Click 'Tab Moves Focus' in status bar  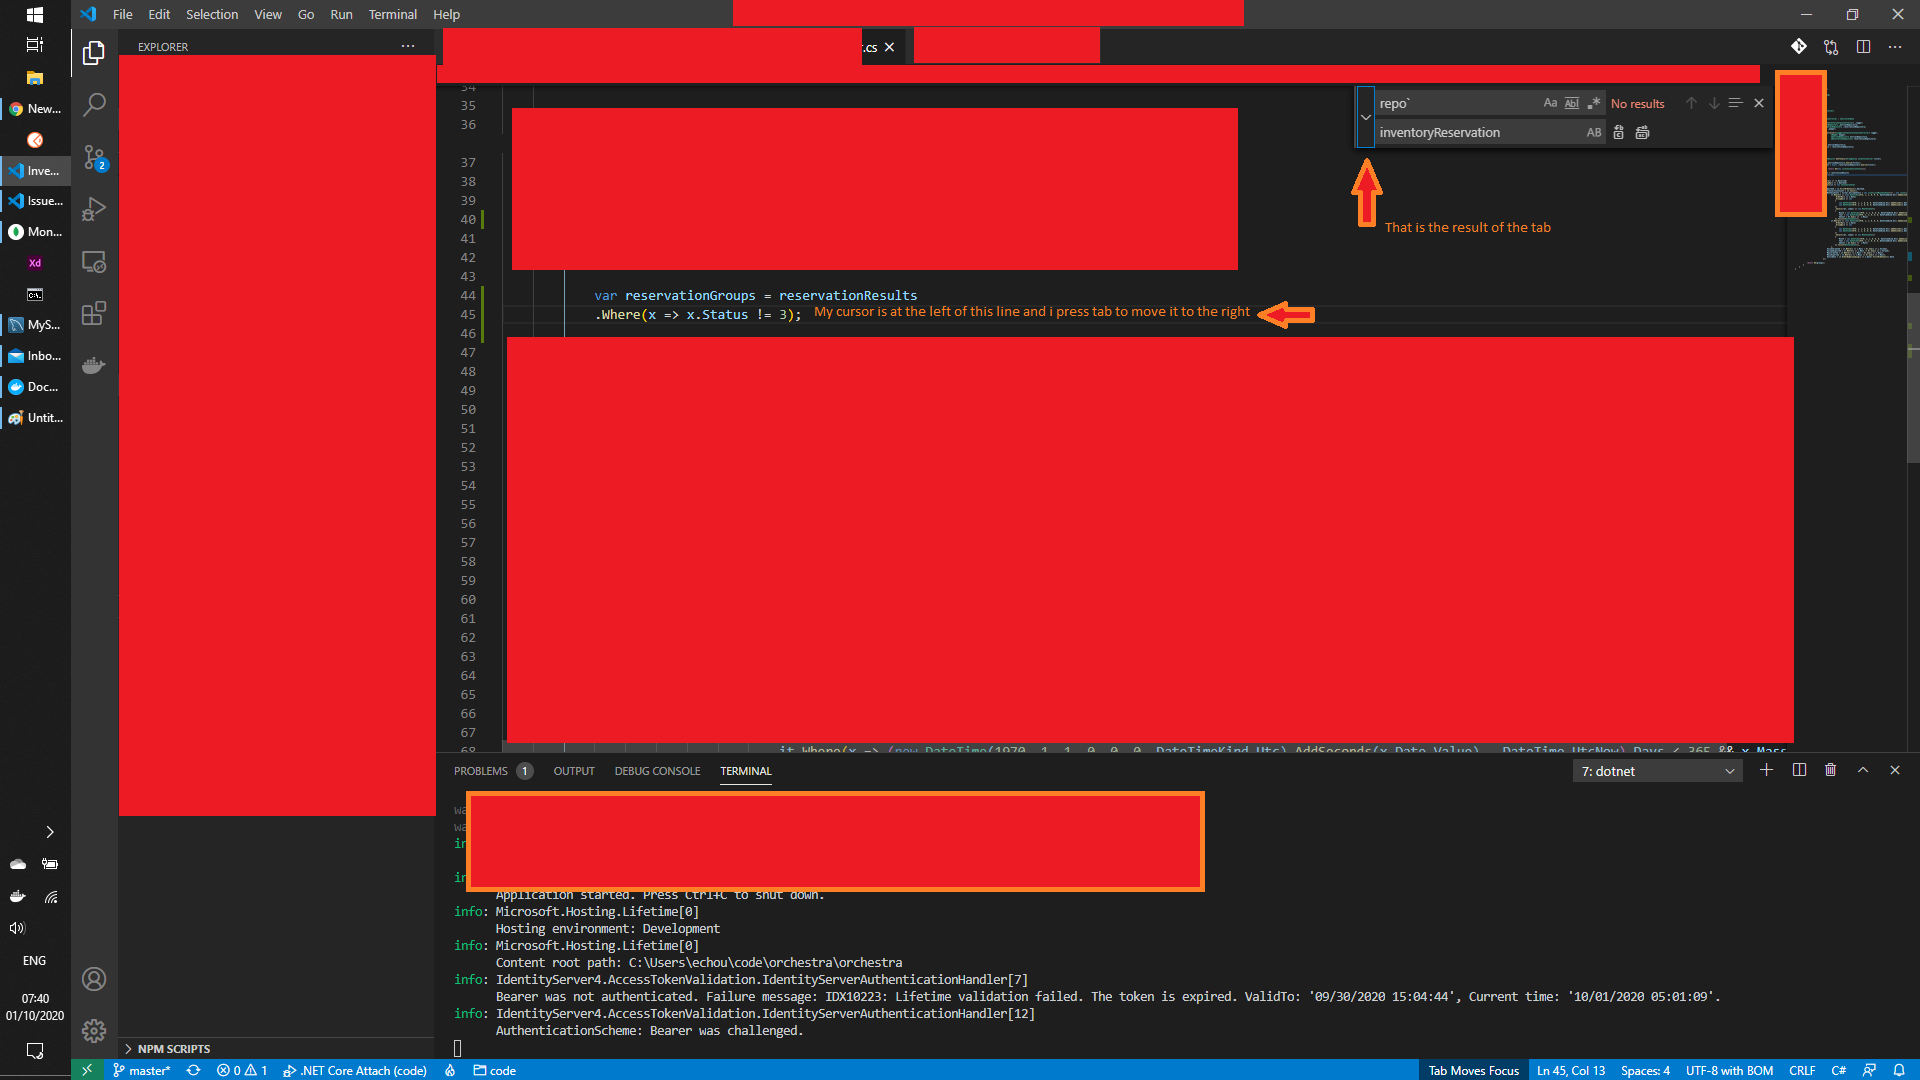(x=1473, y=1070)
